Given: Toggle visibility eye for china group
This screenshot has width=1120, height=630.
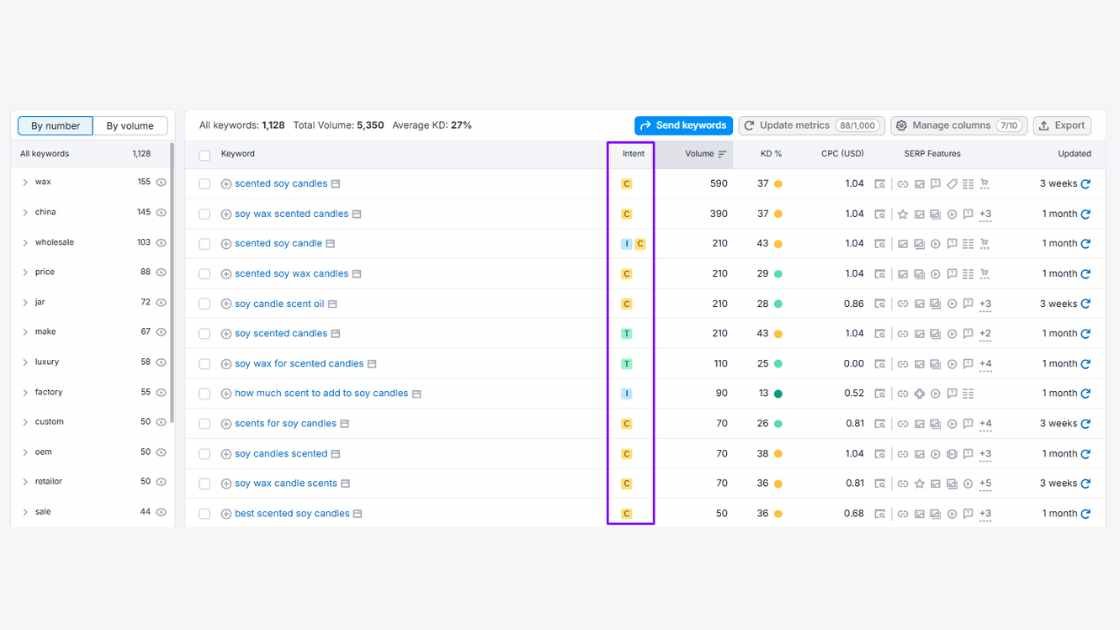Looking at the screenshot, I should (161, 212).
